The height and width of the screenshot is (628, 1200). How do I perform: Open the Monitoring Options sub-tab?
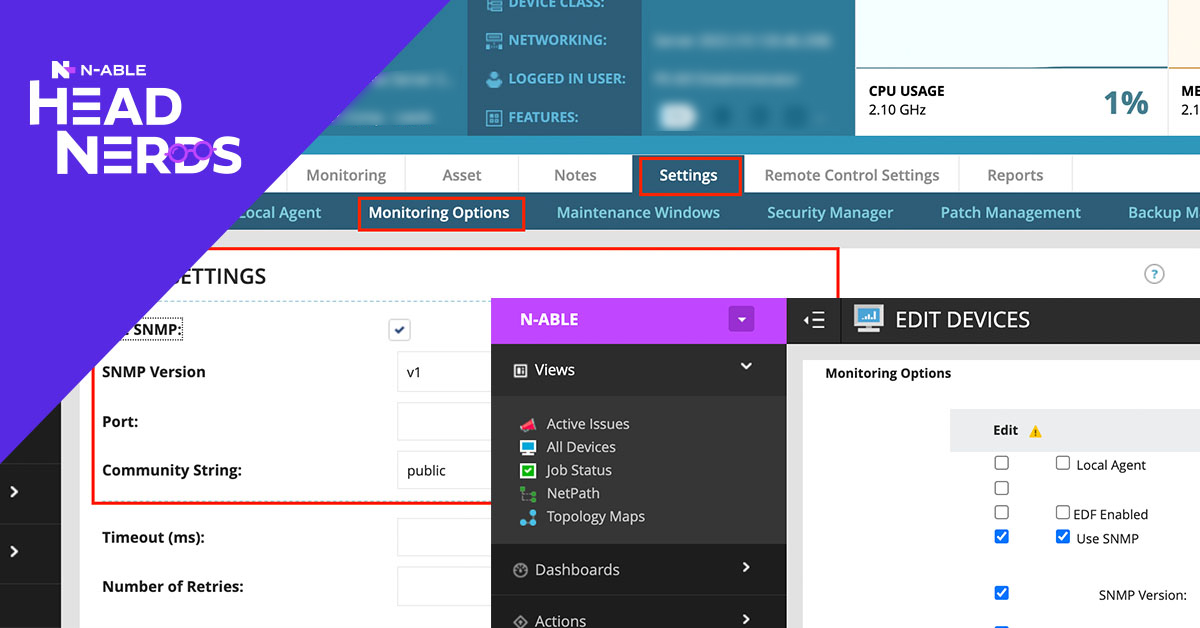tap(439, 212)
